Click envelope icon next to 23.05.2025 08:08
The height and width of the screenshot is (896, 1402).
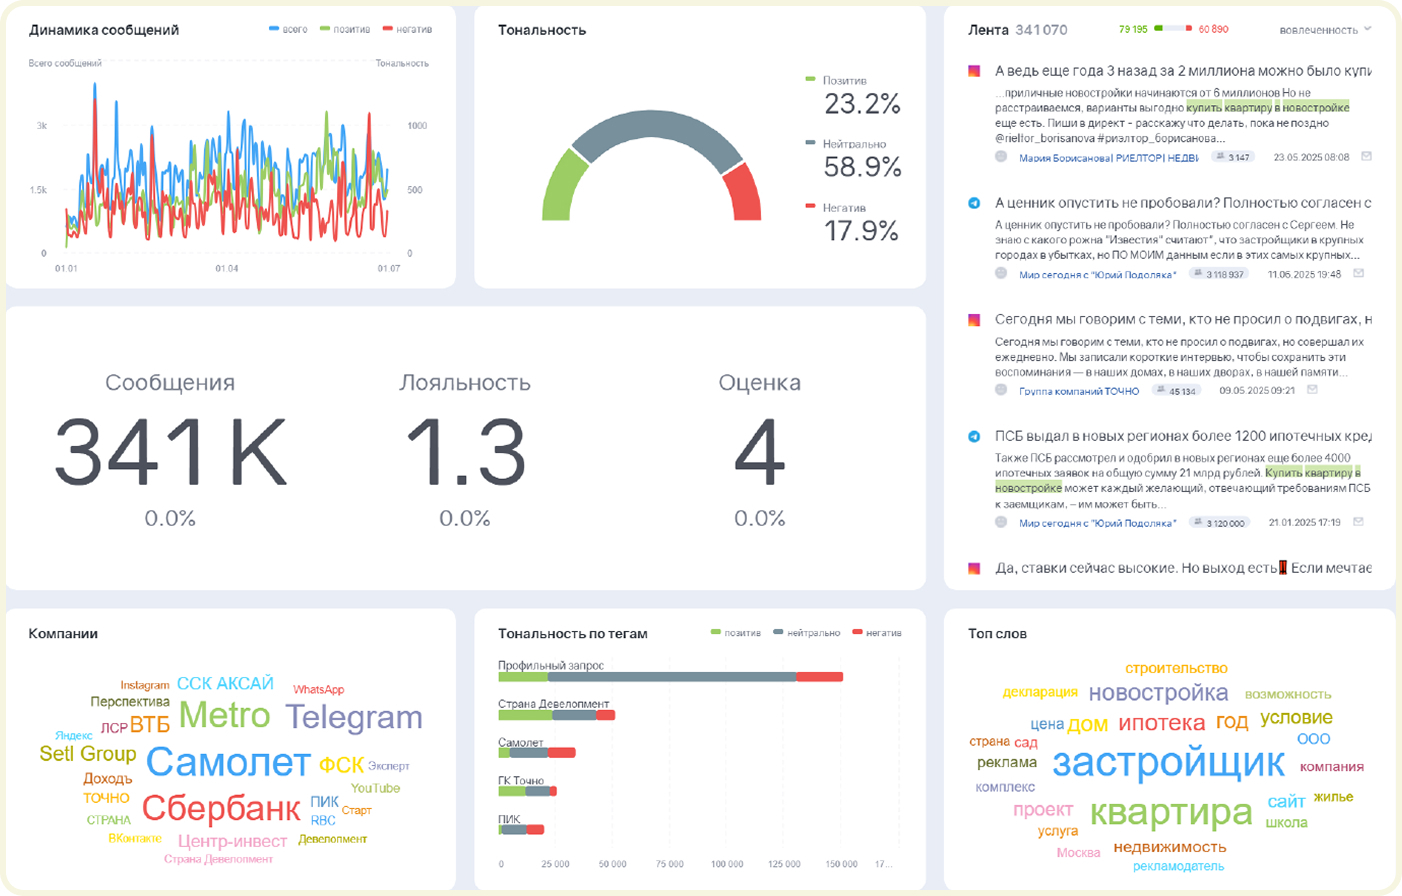pyautogui.click(x=1366, y=157)
